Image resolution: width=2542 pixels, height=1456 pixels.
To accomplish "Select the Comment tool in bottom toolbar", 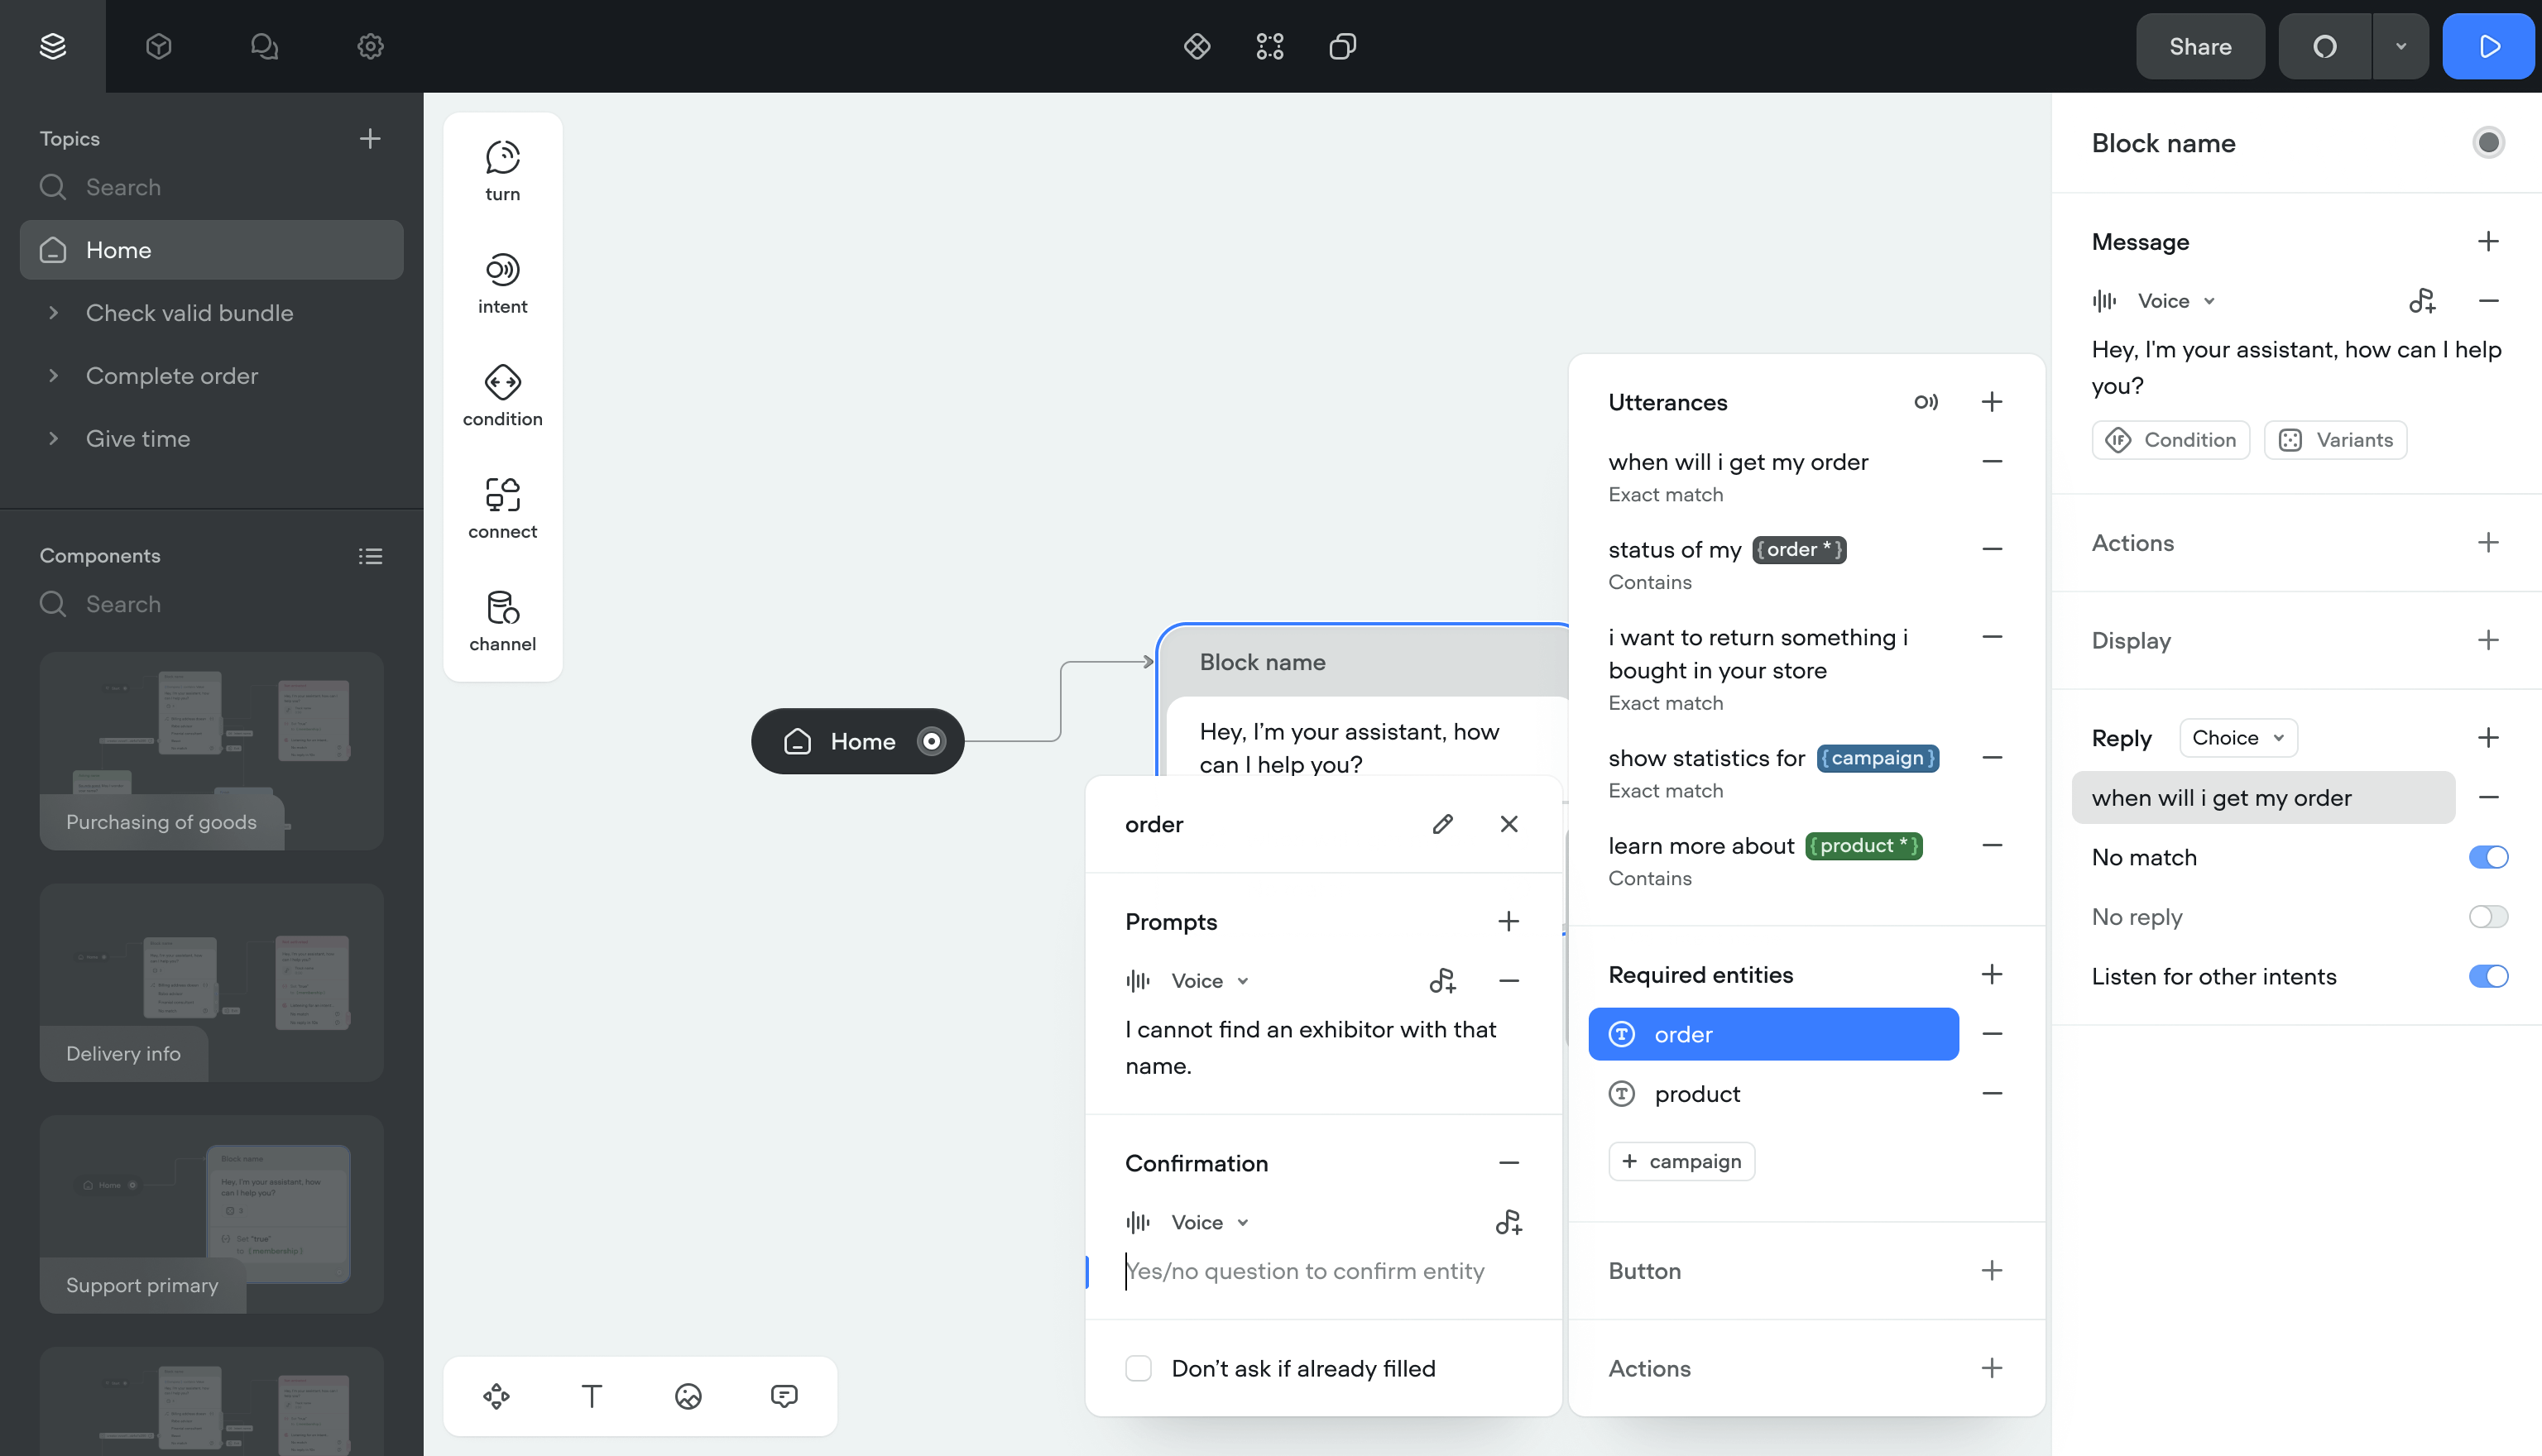I will pyautogui.click(x=784, y=1396).
